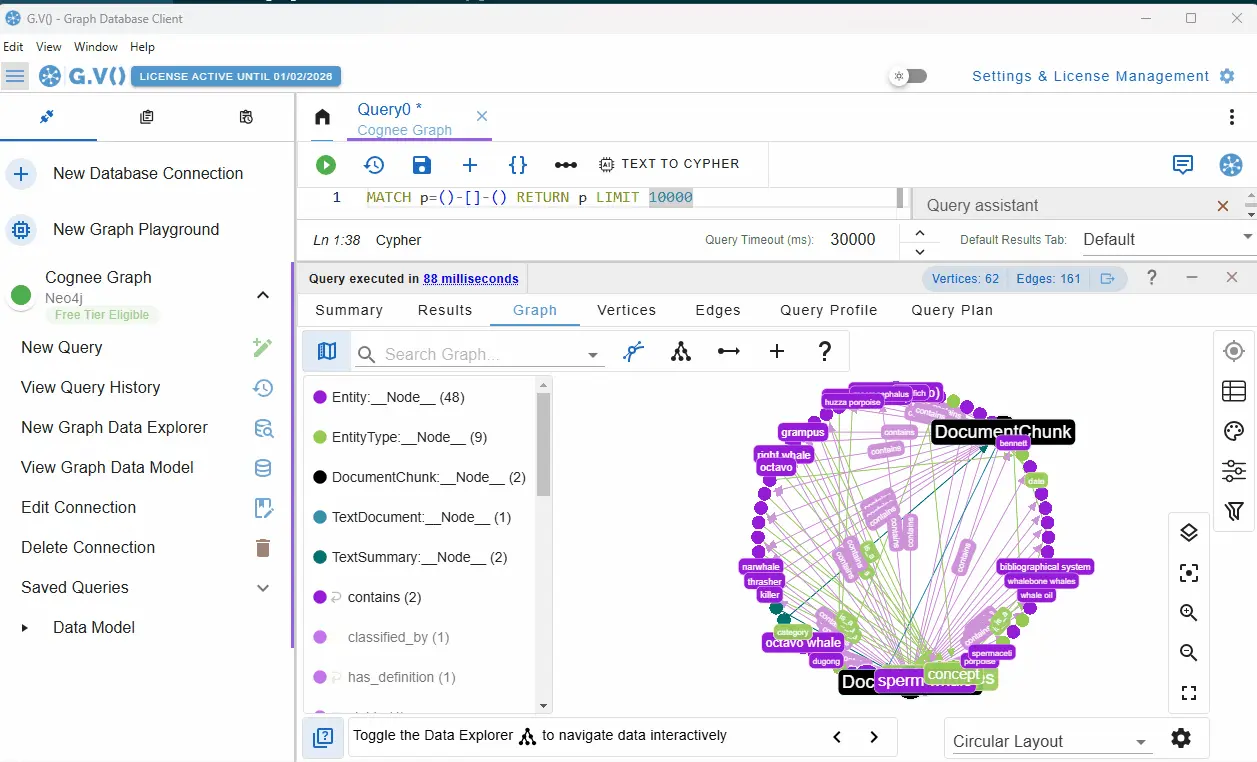Image resolution: width=1257 pixels, height=762 pixels.
Task: Open the palette styling icon
Action: tap(1234, 431)
